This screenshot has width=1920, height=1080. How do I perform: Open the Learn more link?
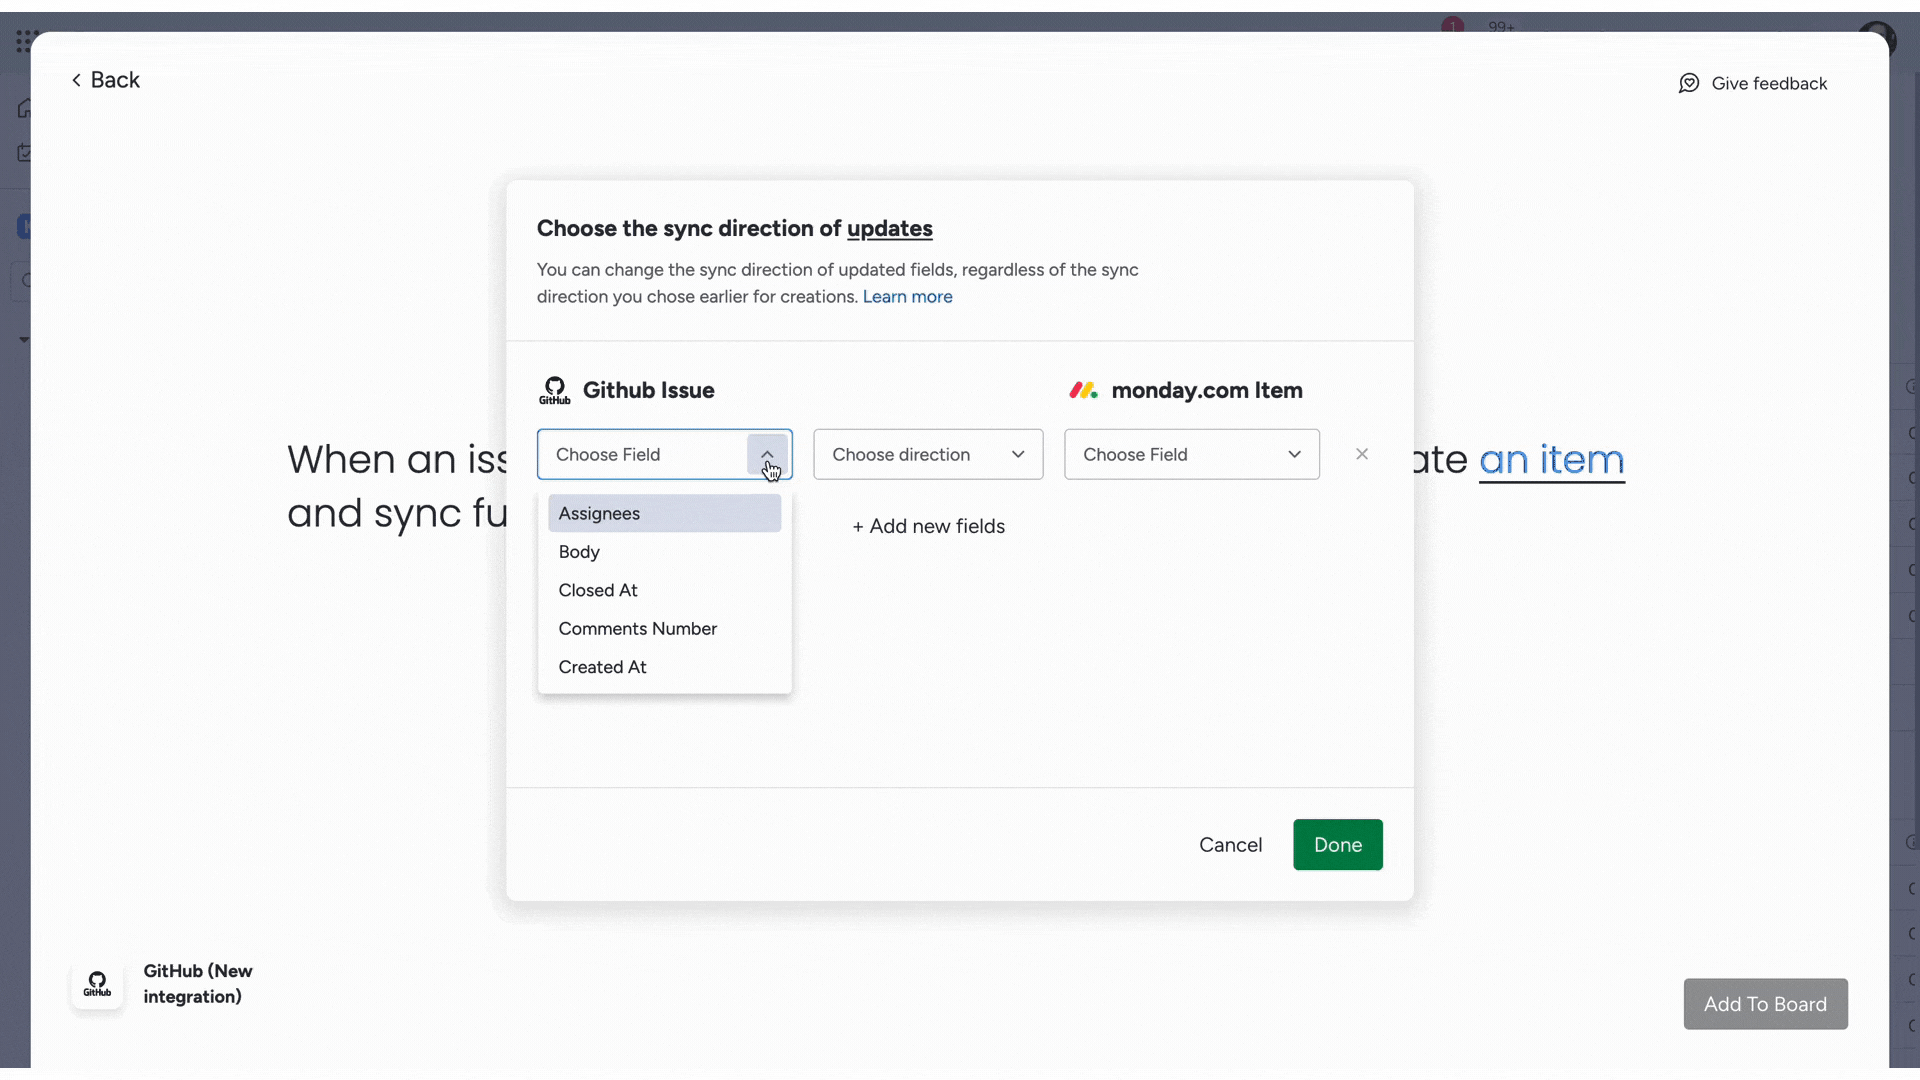coord(907,296)
